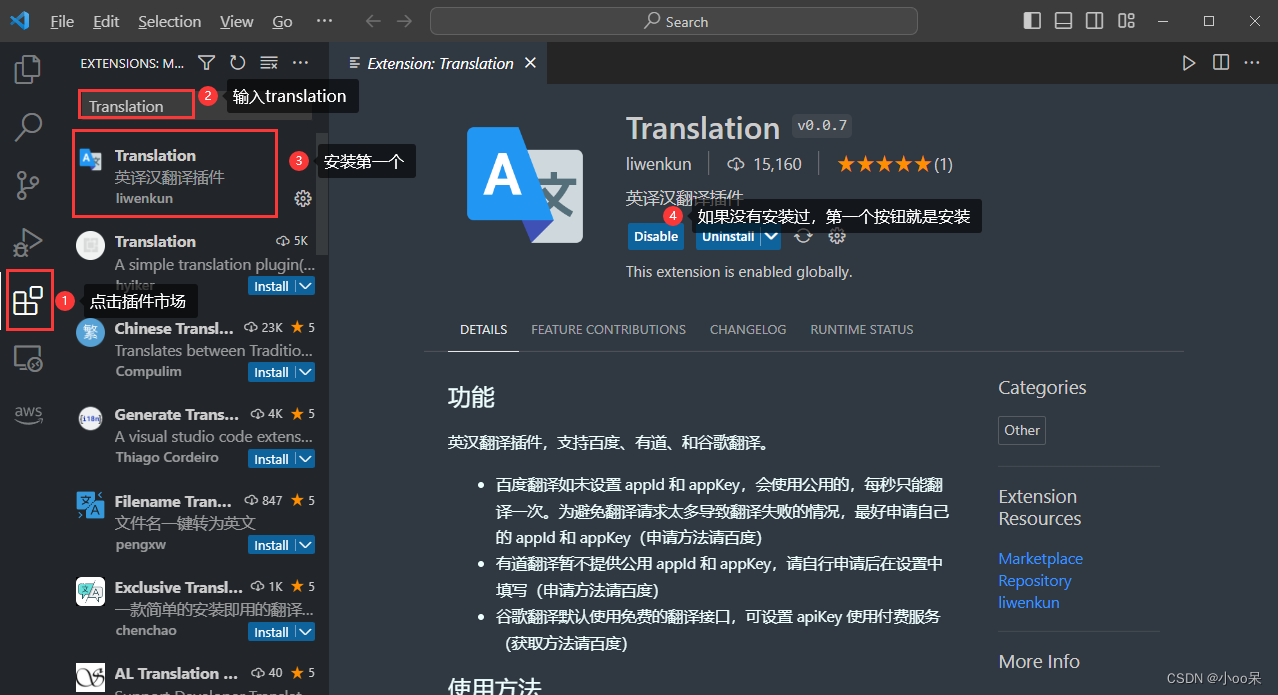Expand install dropdown for pengxw extension
The image size is (1278, 695).
pos(306,545)
